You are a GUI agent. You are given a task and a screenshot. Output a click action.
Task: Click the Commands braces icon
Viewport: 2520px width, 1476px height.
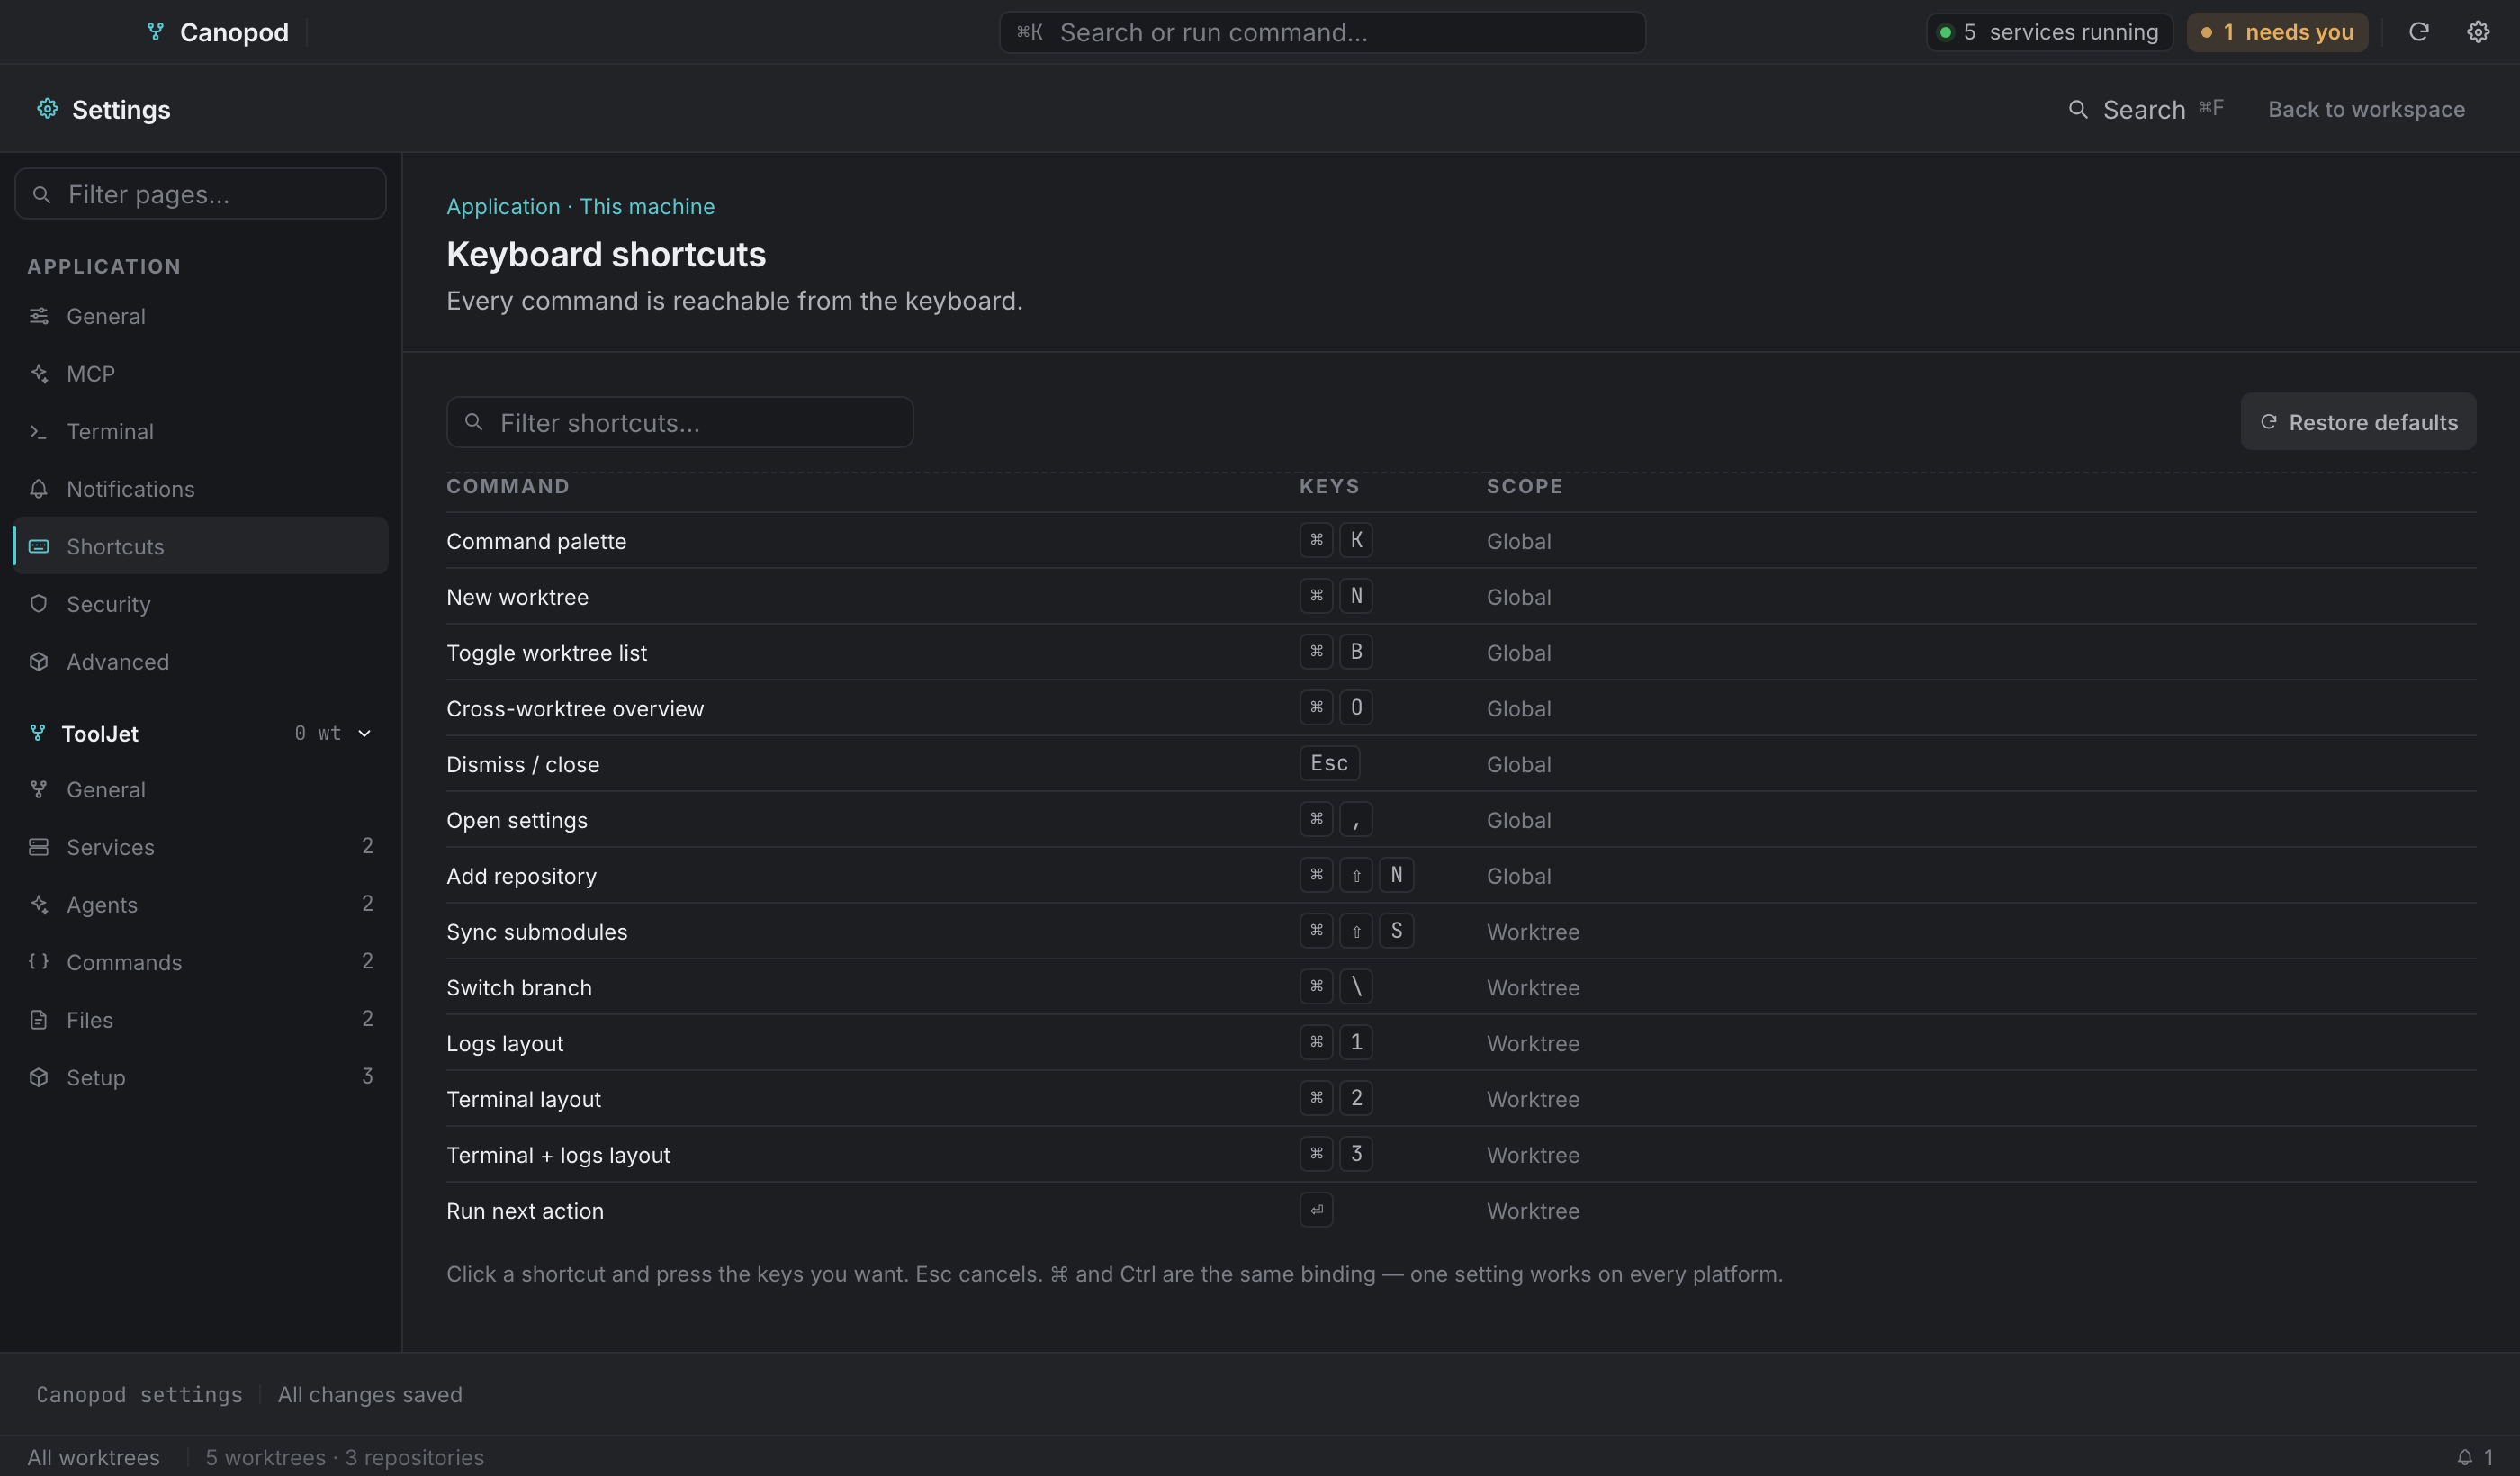[x=39, y=961]
